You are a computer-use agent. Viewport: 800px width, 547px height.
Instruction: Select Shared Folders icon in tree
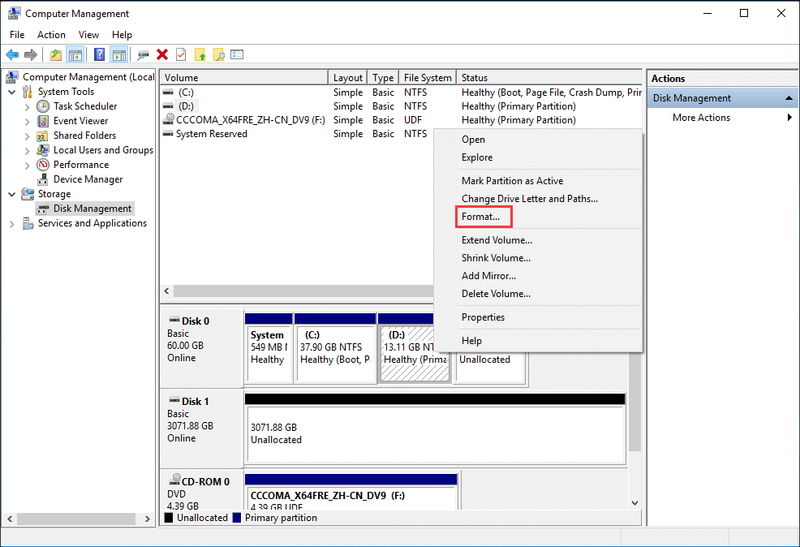[43, 136]
